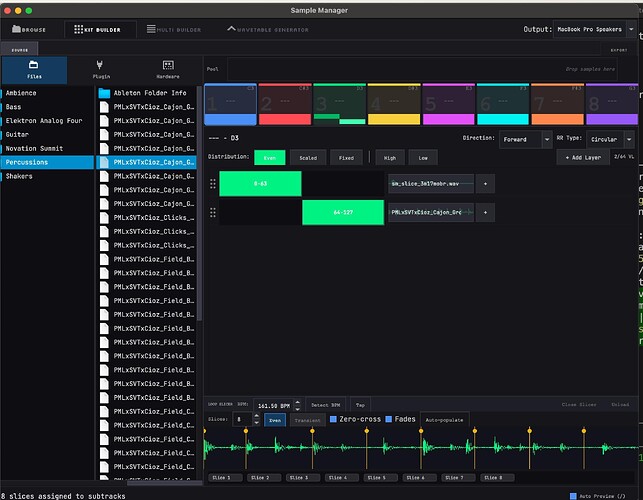Screen dimensions: 643x500
Task: Open the Direction Forward dropdown
Action: click(x=525, y=139)
